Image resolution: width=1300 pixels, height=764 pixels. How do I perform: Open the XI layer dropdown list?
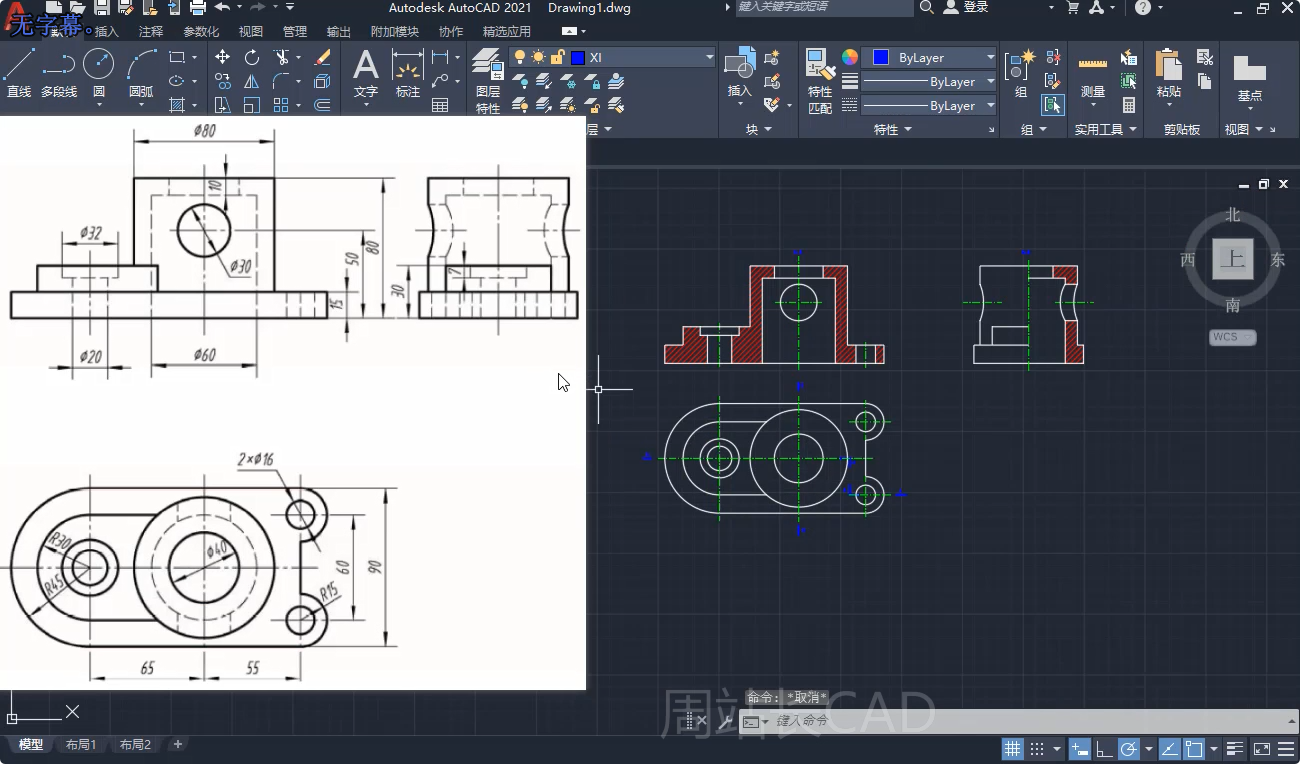coord(710,58)
